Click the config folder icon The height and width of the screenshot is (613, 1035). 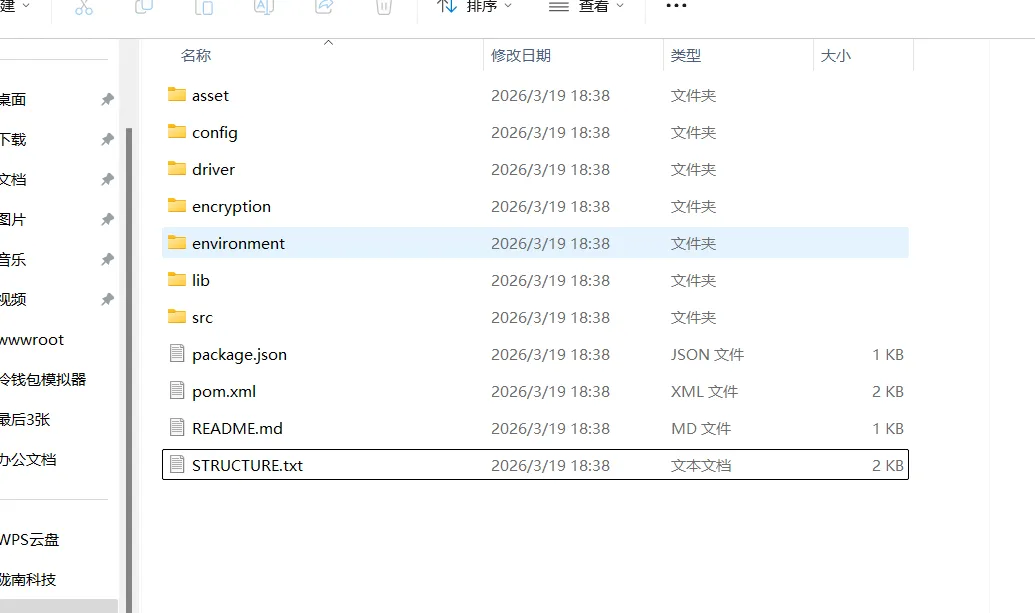coord(177,131)
